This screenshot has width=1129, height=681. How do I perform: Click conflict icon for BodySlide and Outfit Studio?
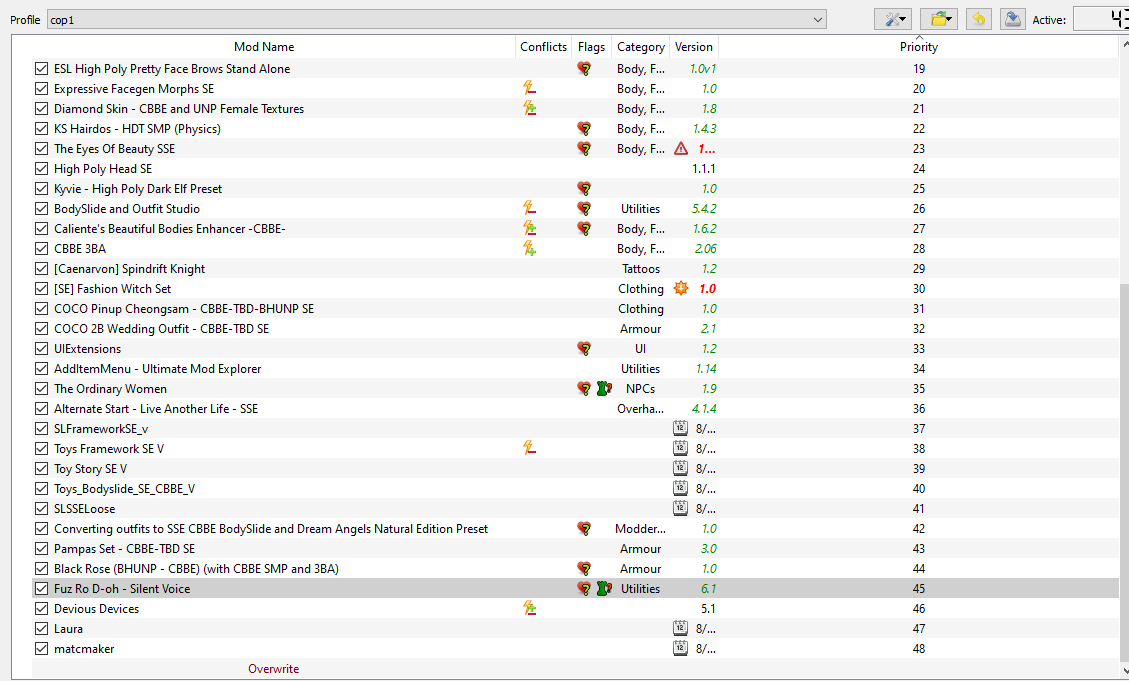click(x=529, y=209)
